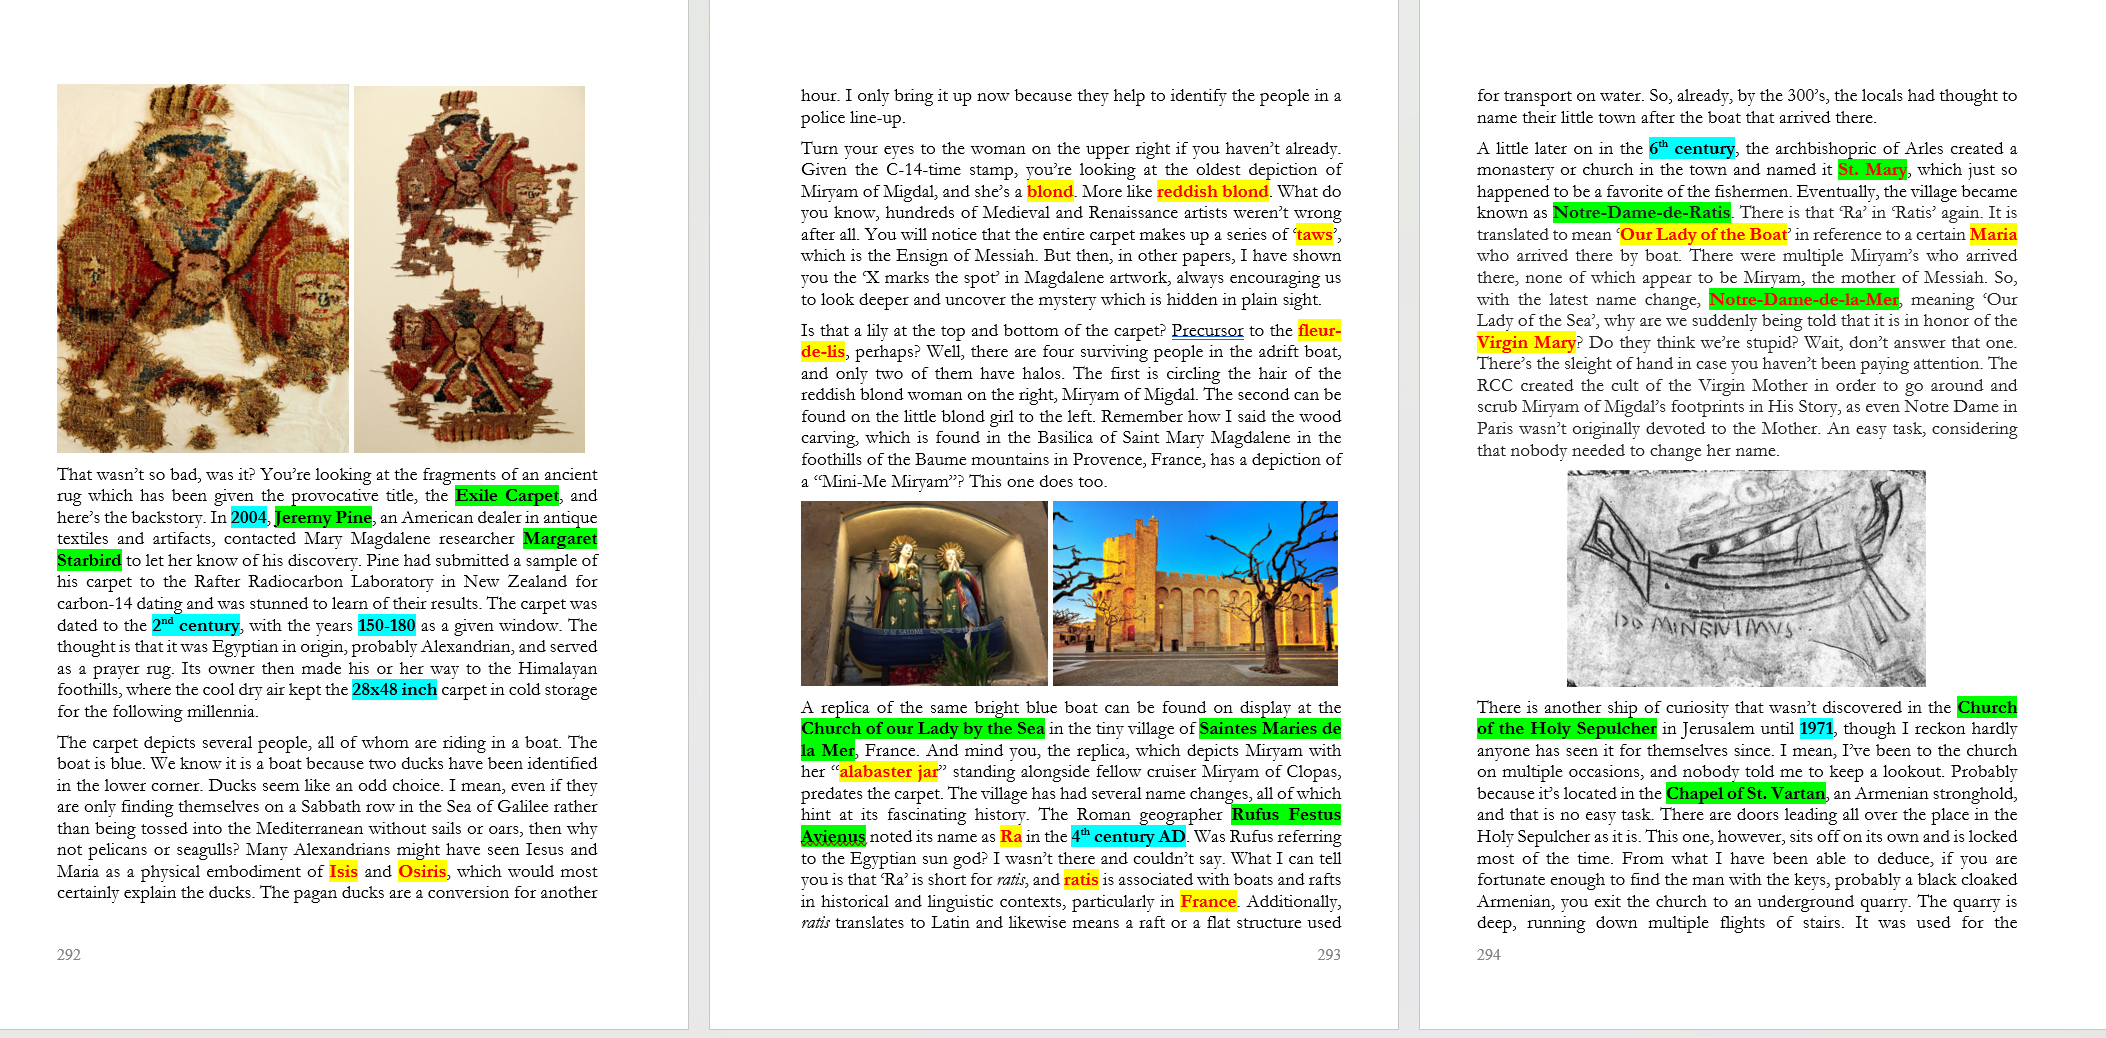Click the blue boat statues photo
Screen dimensions: 2106x1038
click(x=924, y=593)
